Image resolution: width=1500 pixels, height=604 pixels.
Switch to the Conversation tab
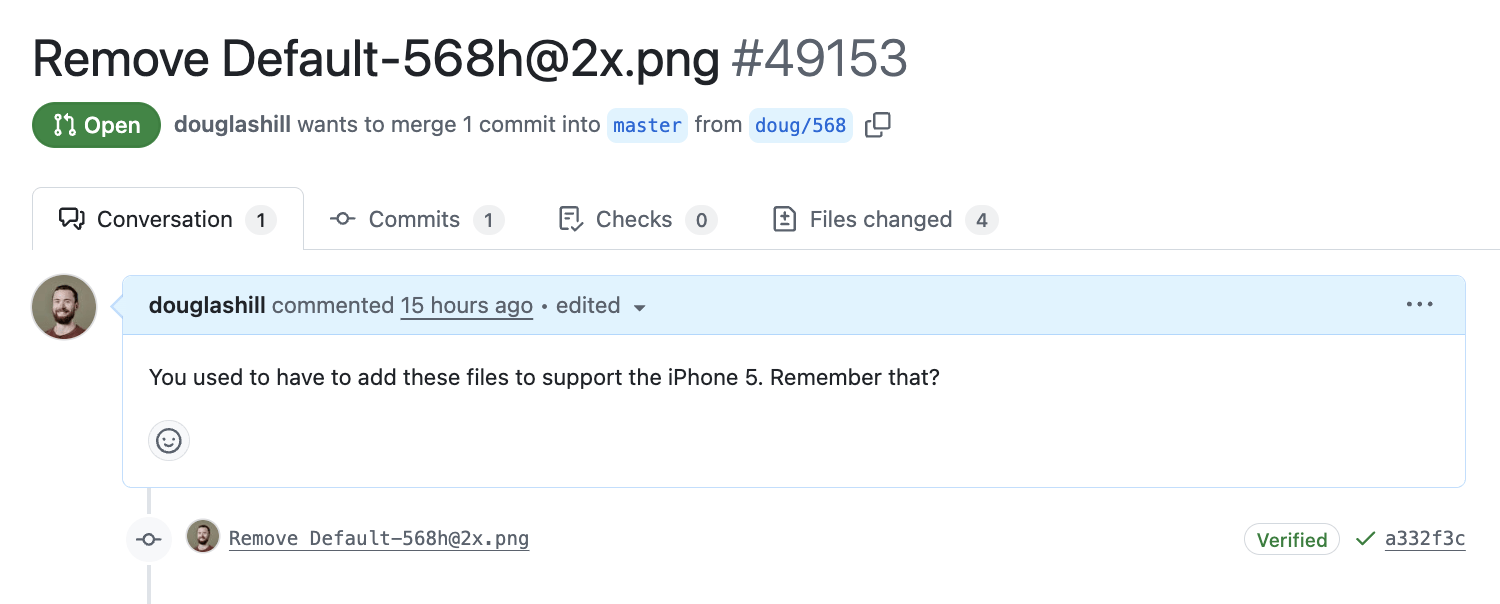[x=167, y=219]
